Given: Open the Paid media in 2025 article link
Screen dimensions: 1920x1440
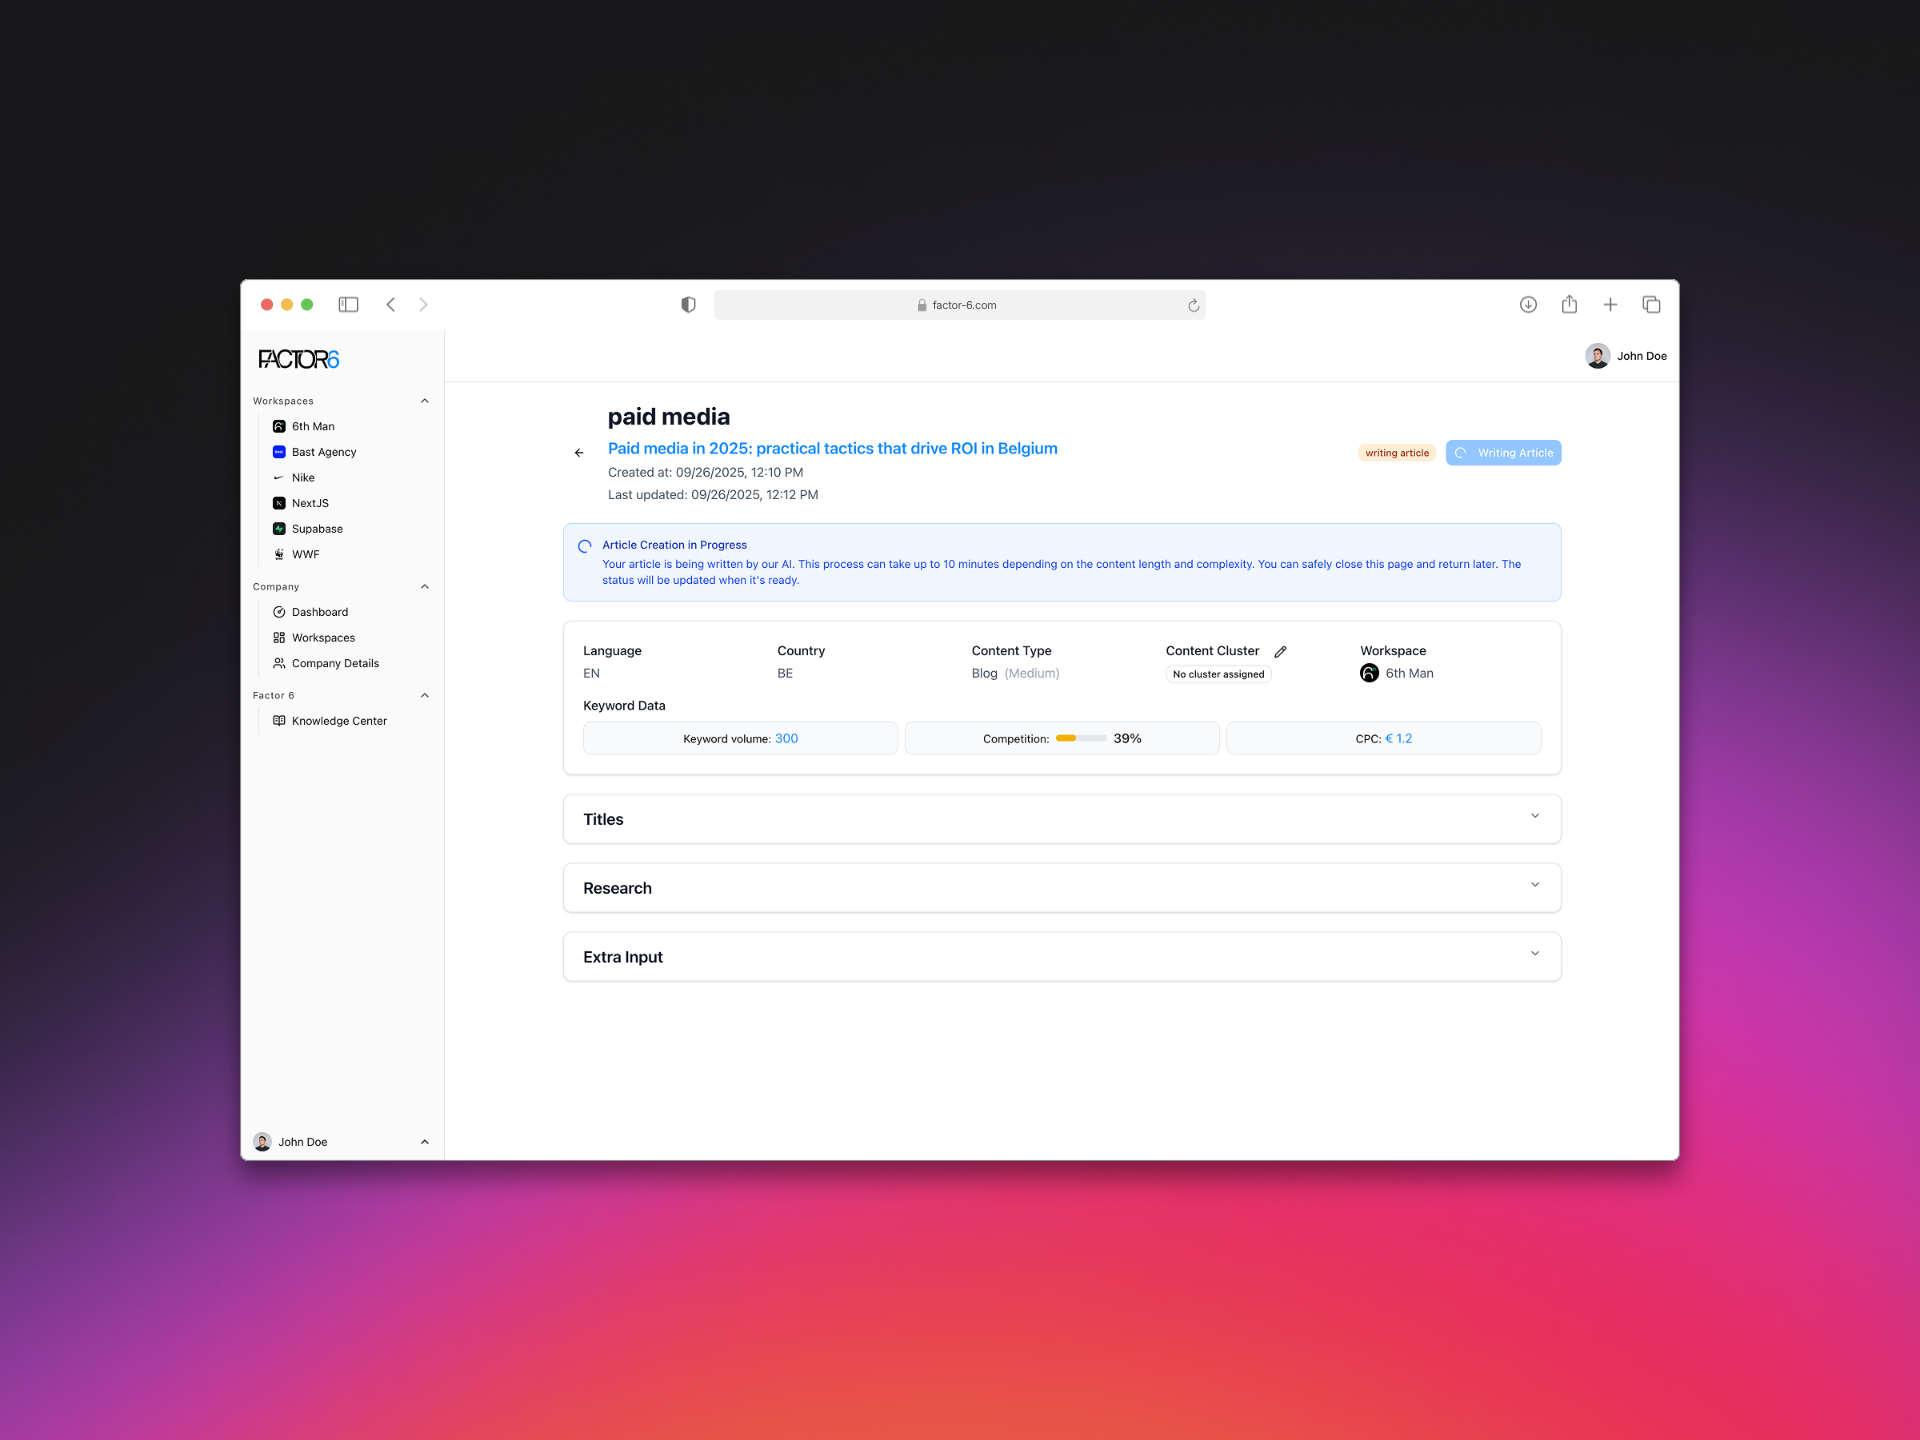Looking at the screenshot, I should [832, 449].
